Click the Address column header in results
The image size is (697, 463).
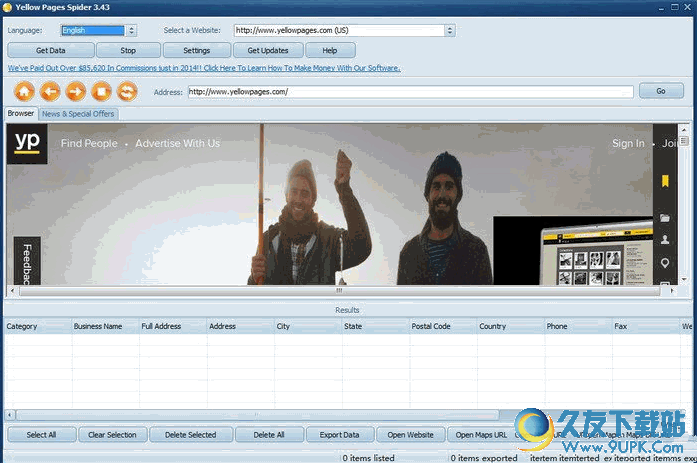pyautogui.click(x=240, y=326)
